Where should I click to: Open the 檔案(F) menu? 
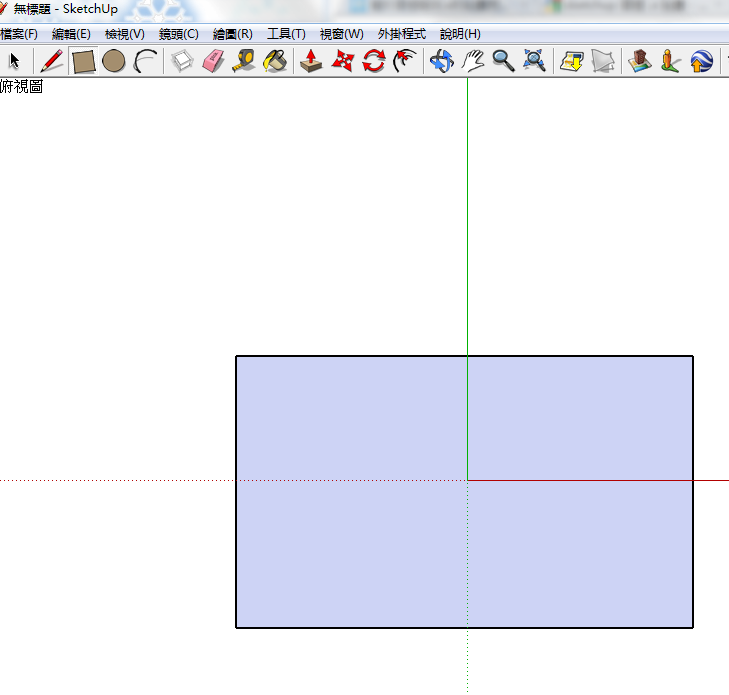click(19, 34)
